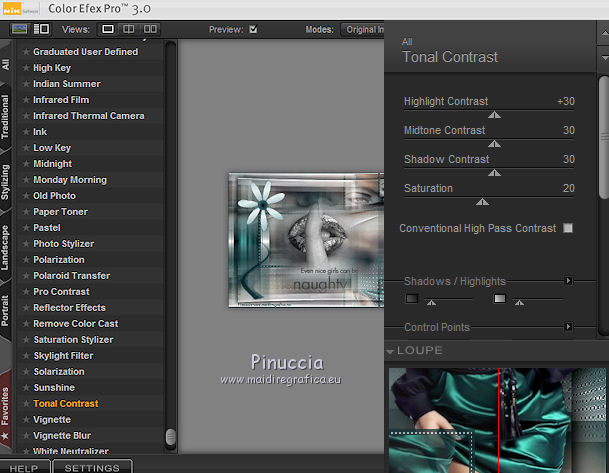609x473 pixels.
Task: Toggle favorite star for Infrared Thermal Camera
Action: point(26,116)
